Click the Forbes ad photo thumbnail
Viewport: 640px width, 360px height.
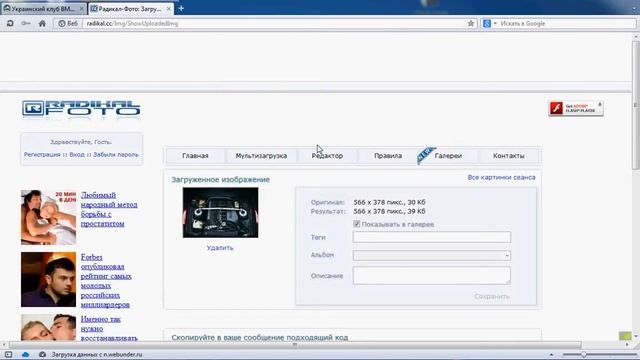(49, 279)
